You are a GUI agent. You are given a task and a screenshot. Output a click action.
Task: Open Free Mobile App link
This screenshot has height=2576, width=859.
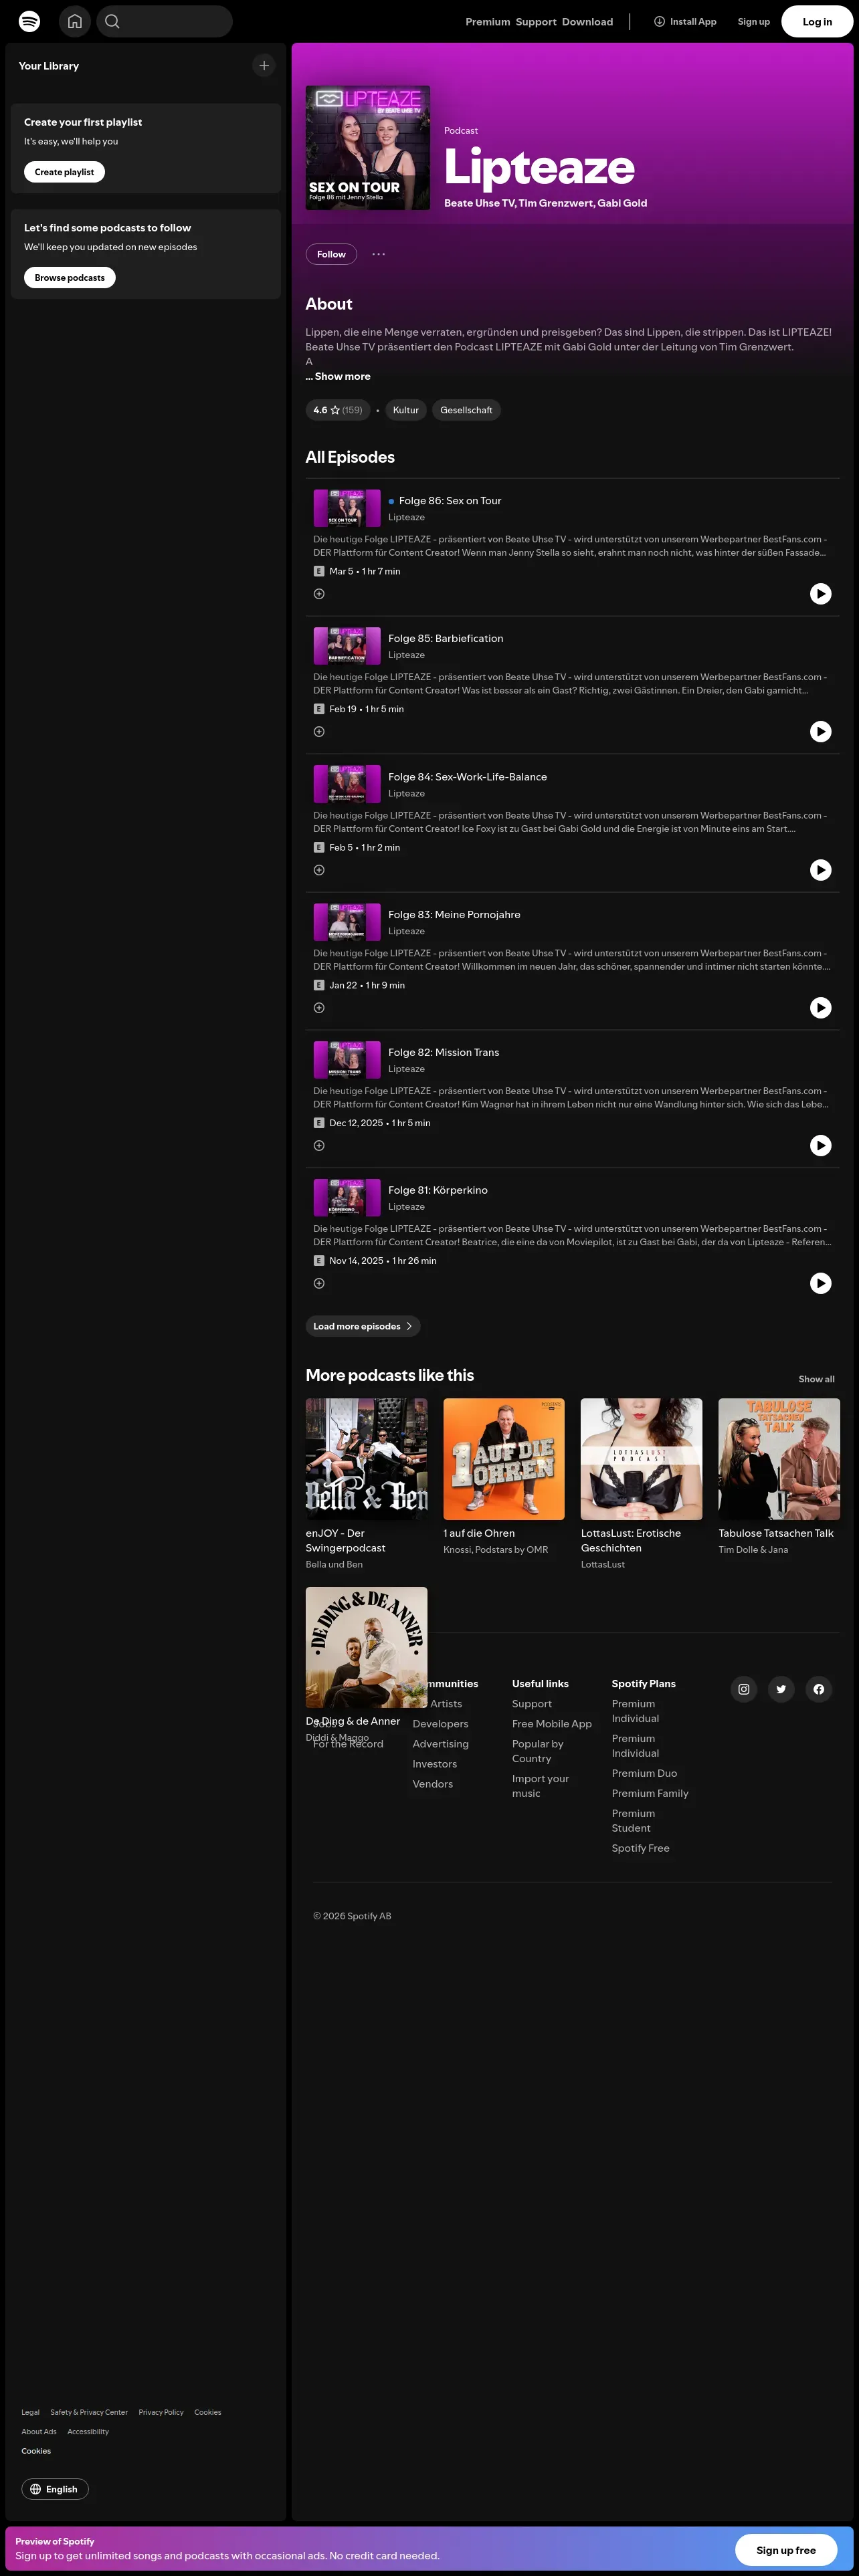[x=552, y=1724]
